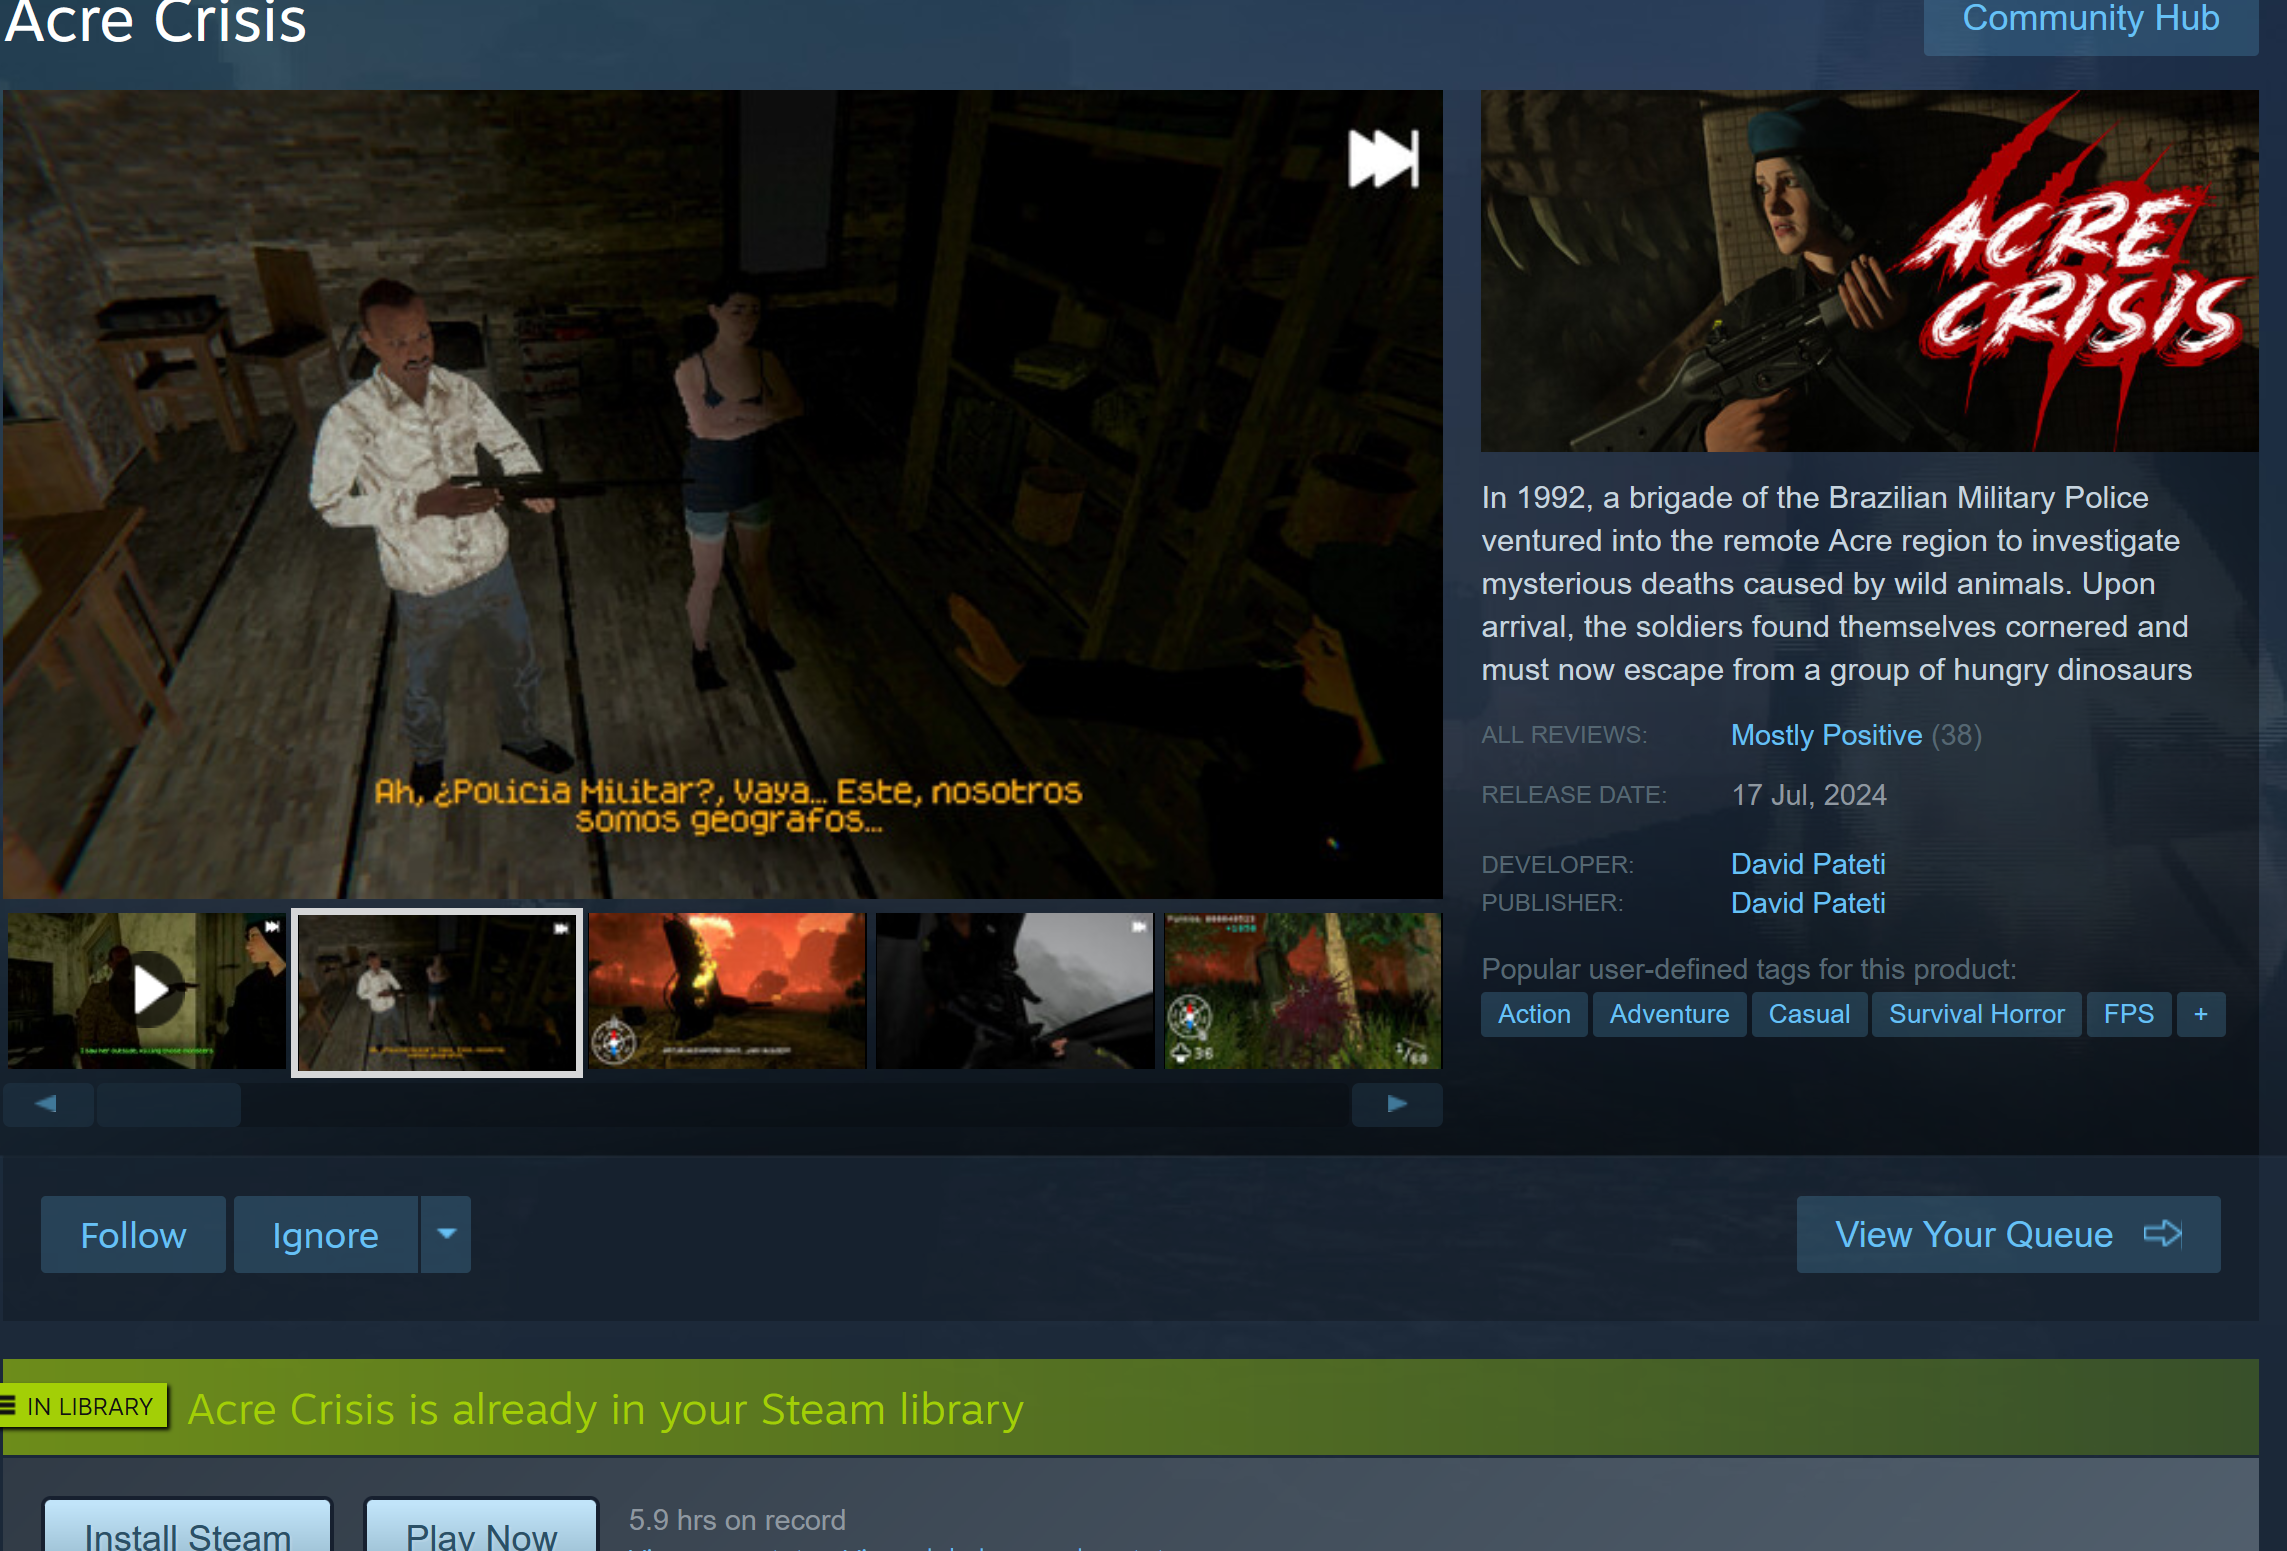The height and width of the screenshot is (1551, 2287).
Task: Expand the Ignore options dropdown arrow
Action: (x=446, y=1235)
